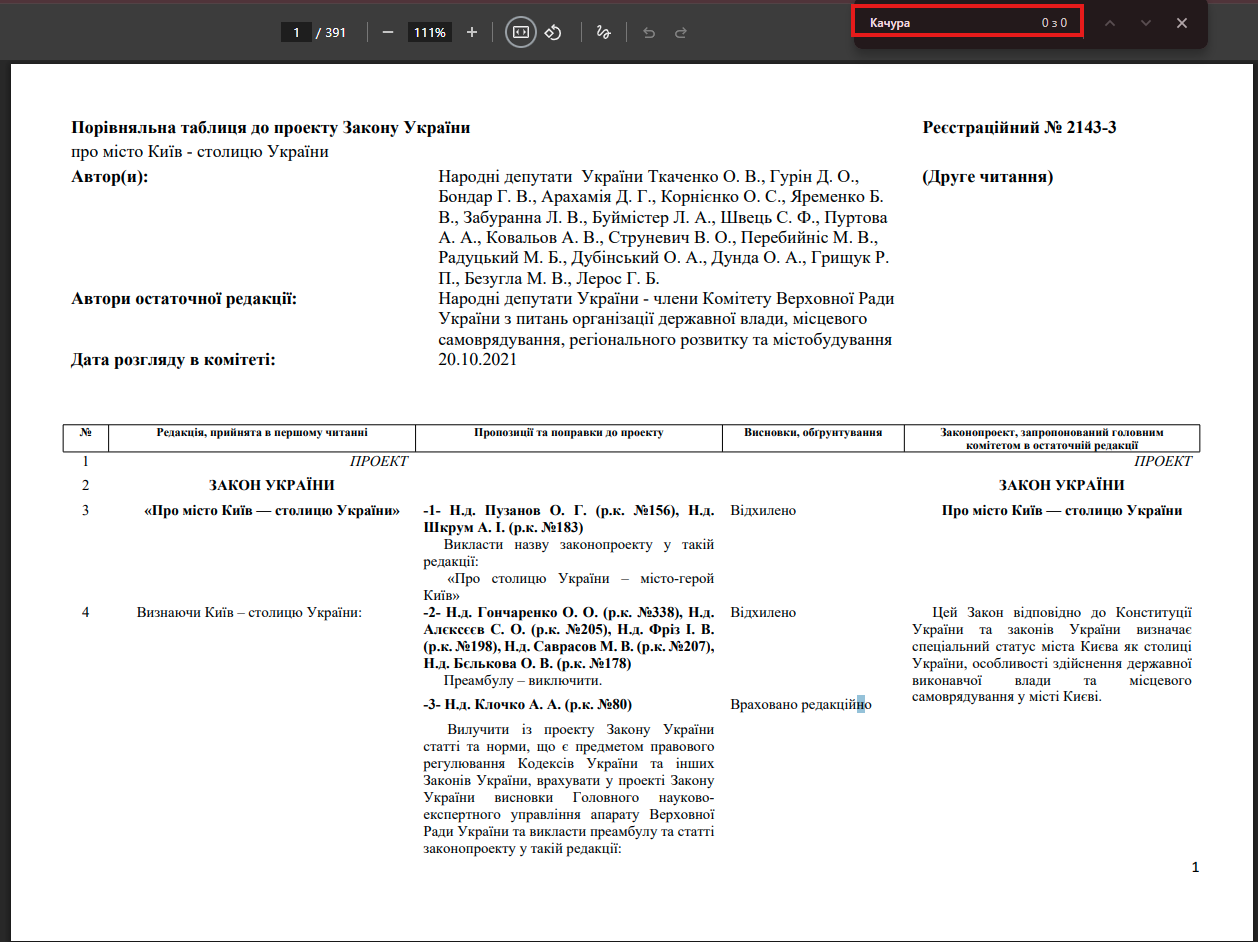Click "Автори остаточної редакції:" label

184,299
